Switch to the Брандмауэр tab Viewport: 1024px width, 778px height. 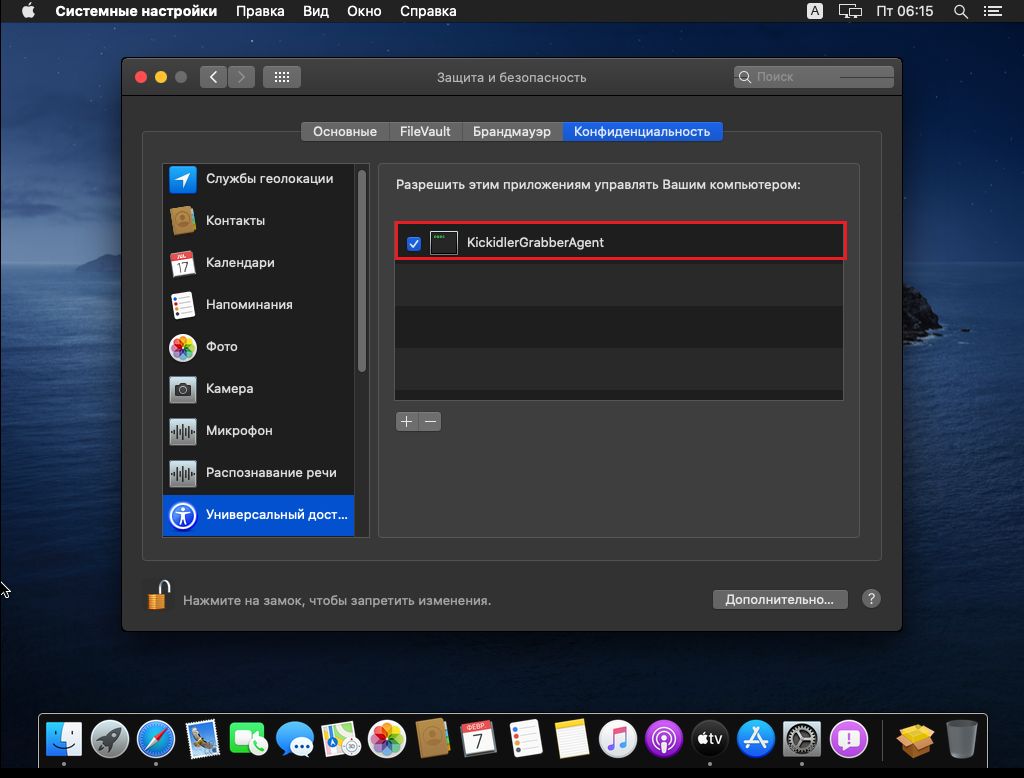pos(512,132)
